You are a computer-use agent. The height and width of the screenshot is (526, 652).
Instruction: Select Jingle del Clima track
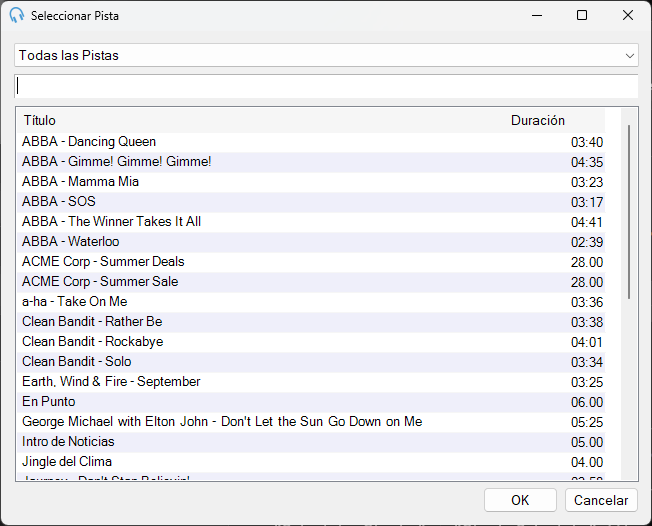tap(312, 462)
